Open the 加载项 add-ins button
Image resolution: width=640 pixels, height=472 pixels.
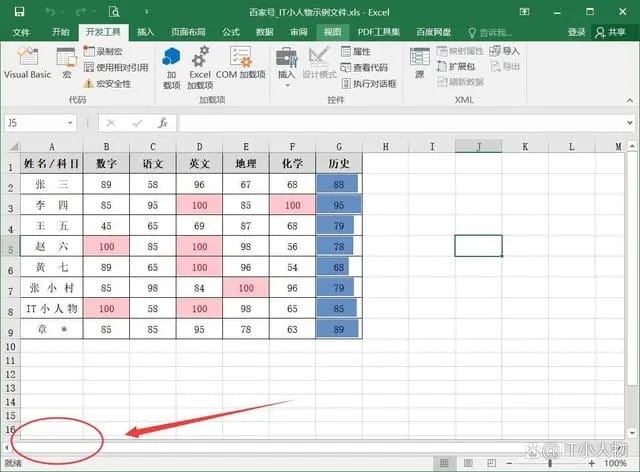click(x=171, y=68)
